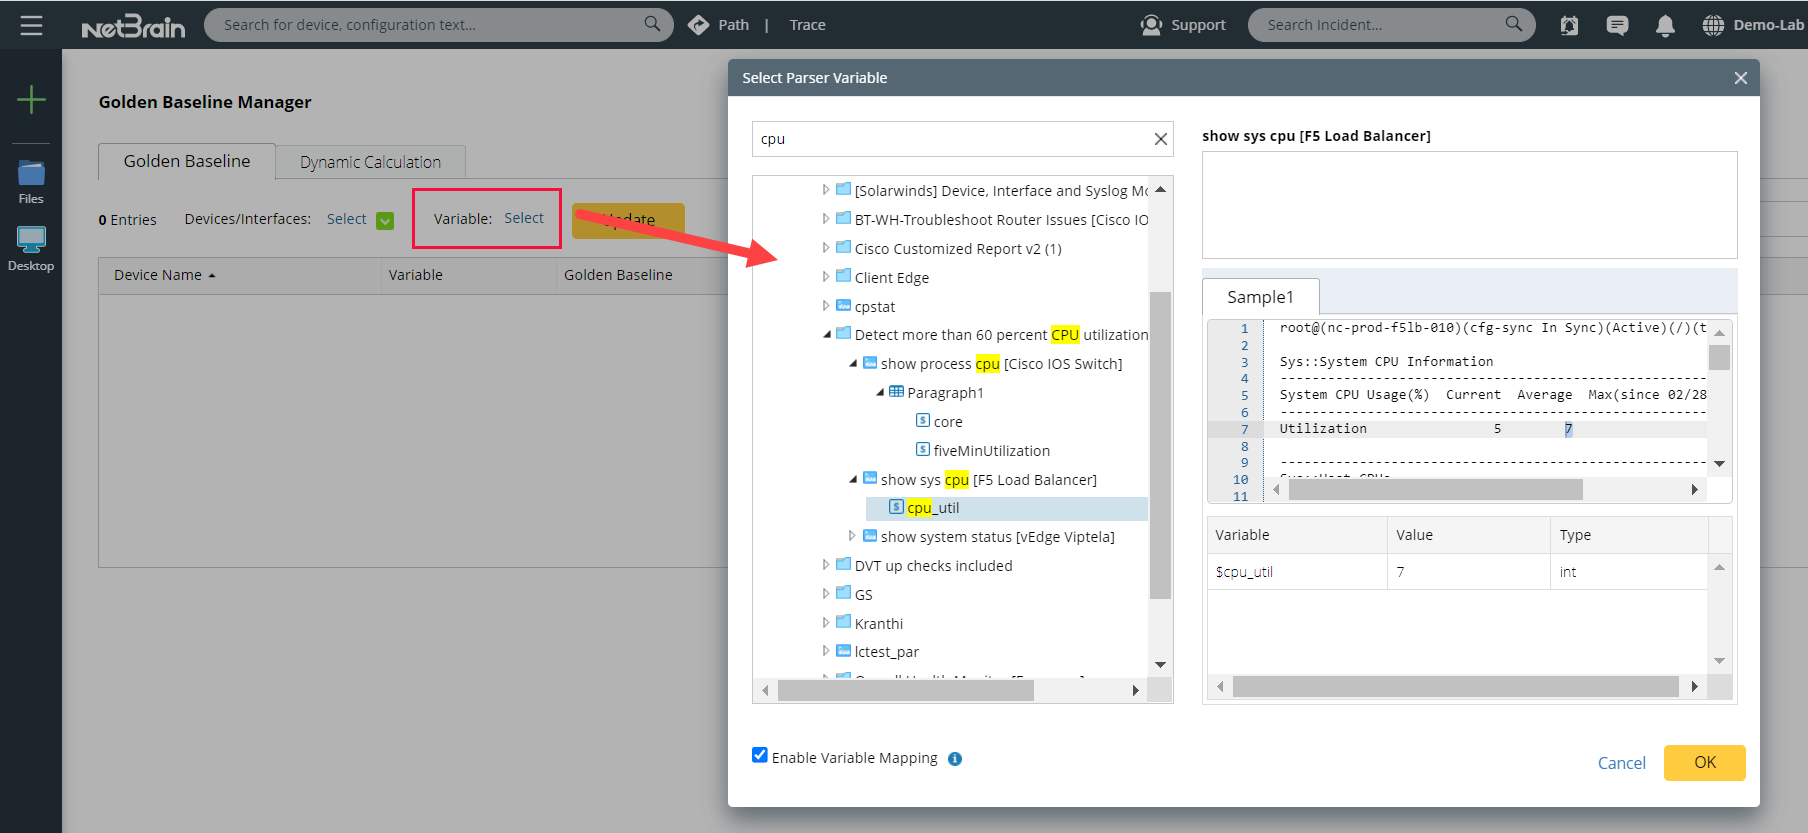Expand Cisco Customized Report v2 folder
The height and width of the screenshot is (833, 1808).
coord(825,247)
